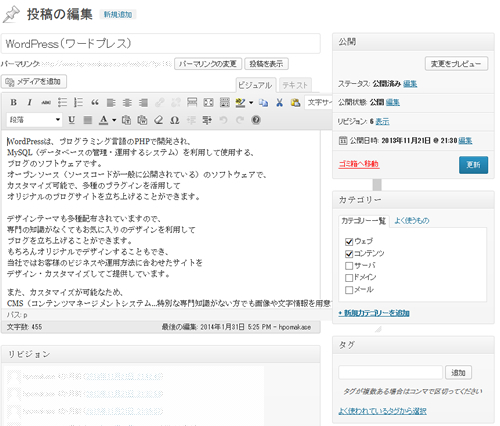Click ゴミ箱へ移動 link
The width and height of the screenshot is (500, 426).
click(x=359, y=164)
